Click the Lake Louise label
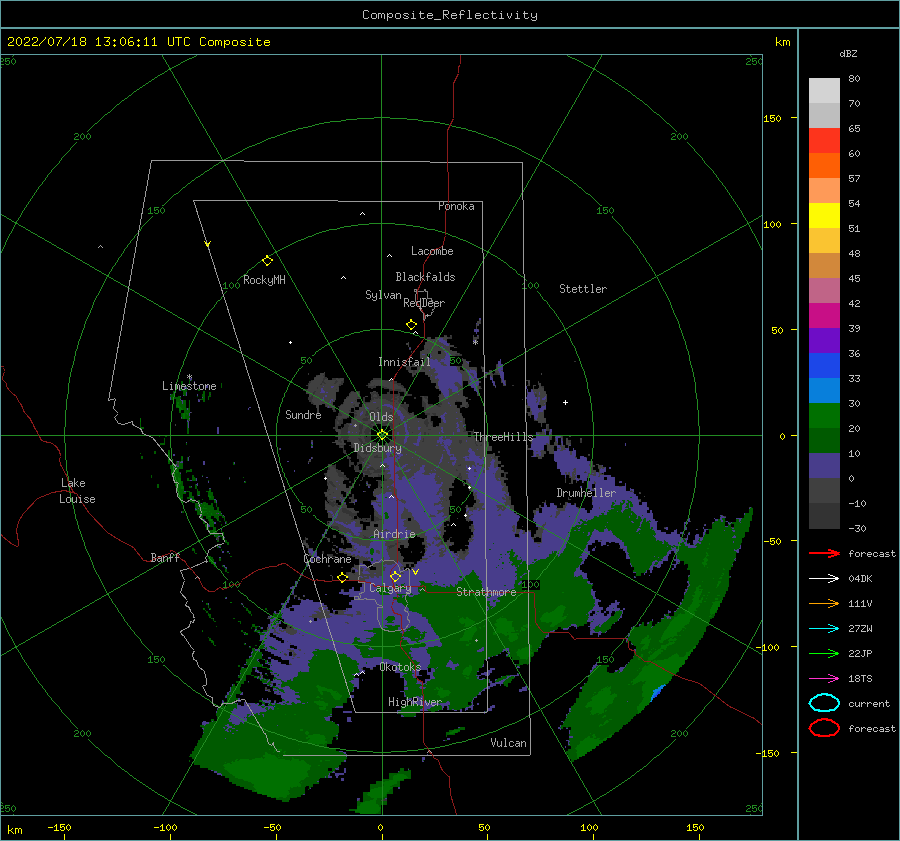The height and width of the screenshot is (841, 900). [x=77, y=491]
